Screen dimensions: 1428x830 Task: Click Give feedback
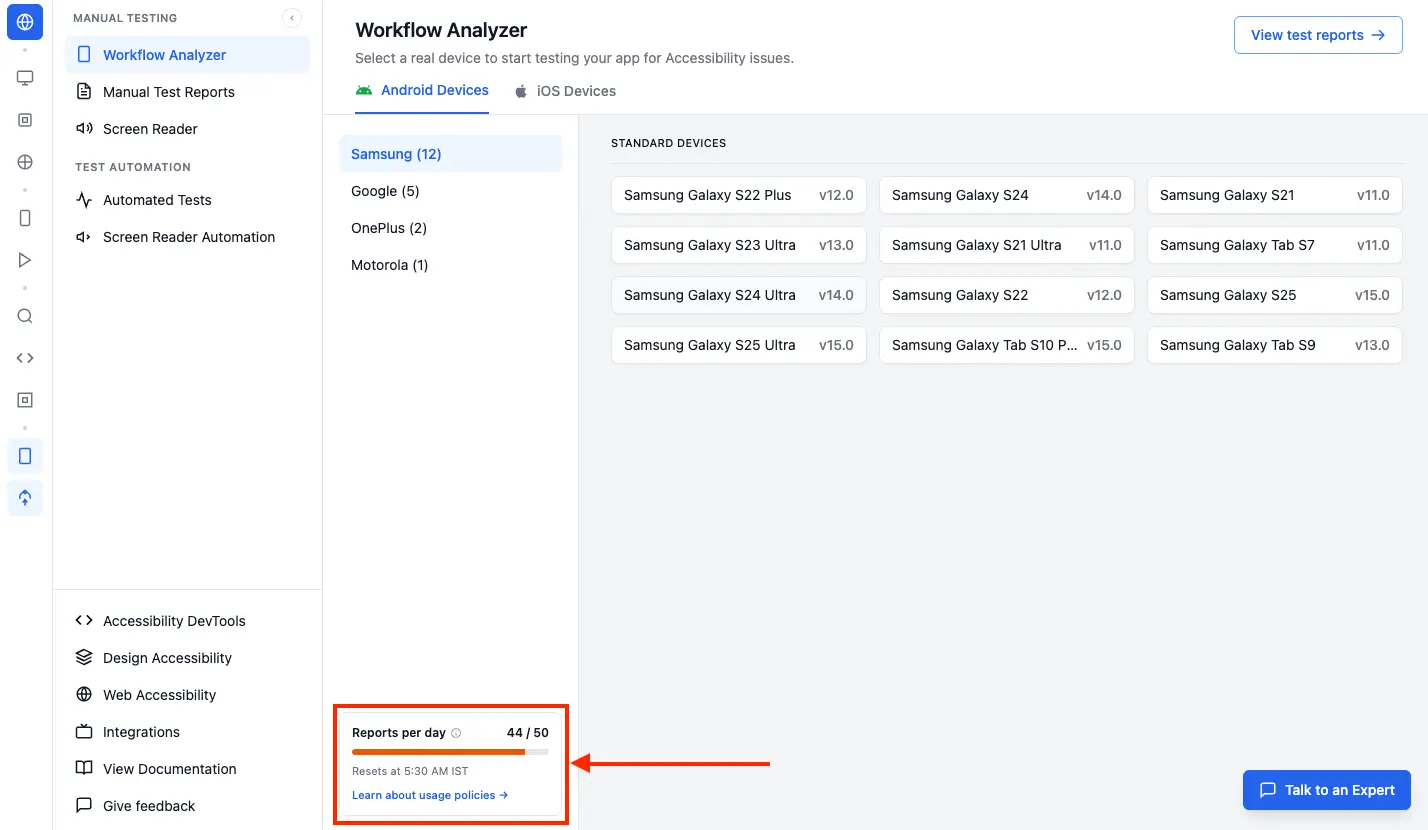pyautogui.click(x=188, y=806)
